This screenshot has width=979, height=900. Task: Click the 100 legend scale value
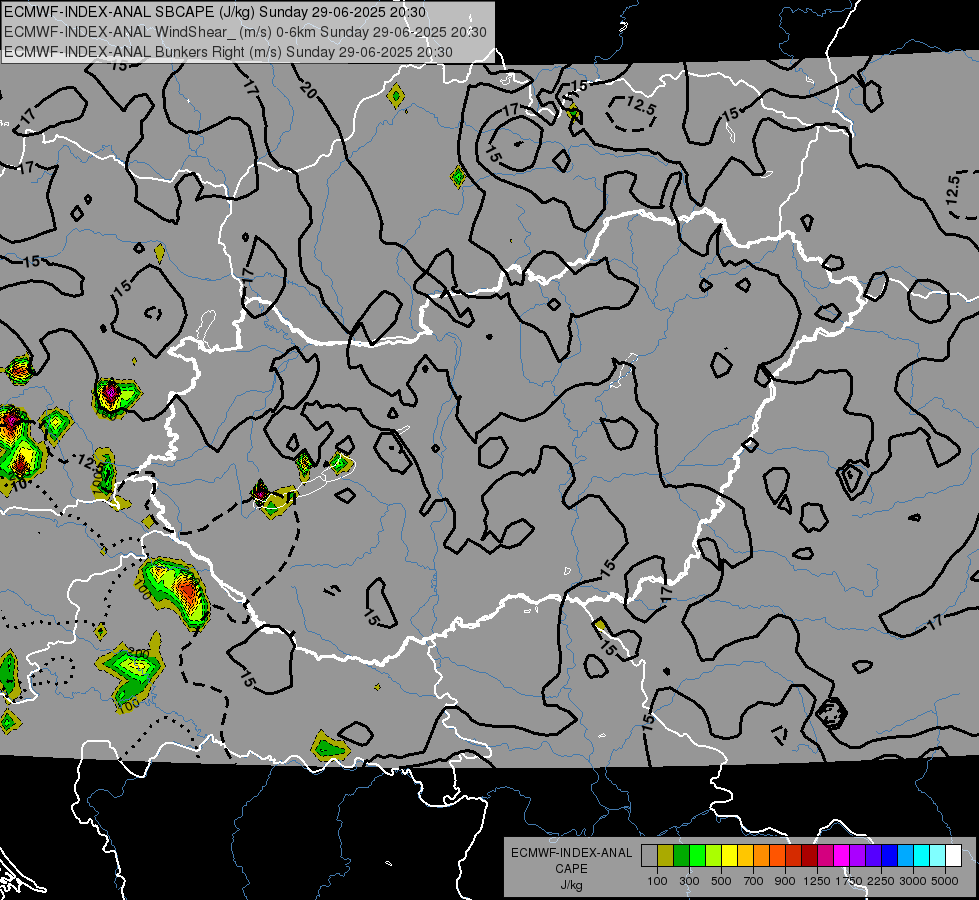tap(657, 881)
